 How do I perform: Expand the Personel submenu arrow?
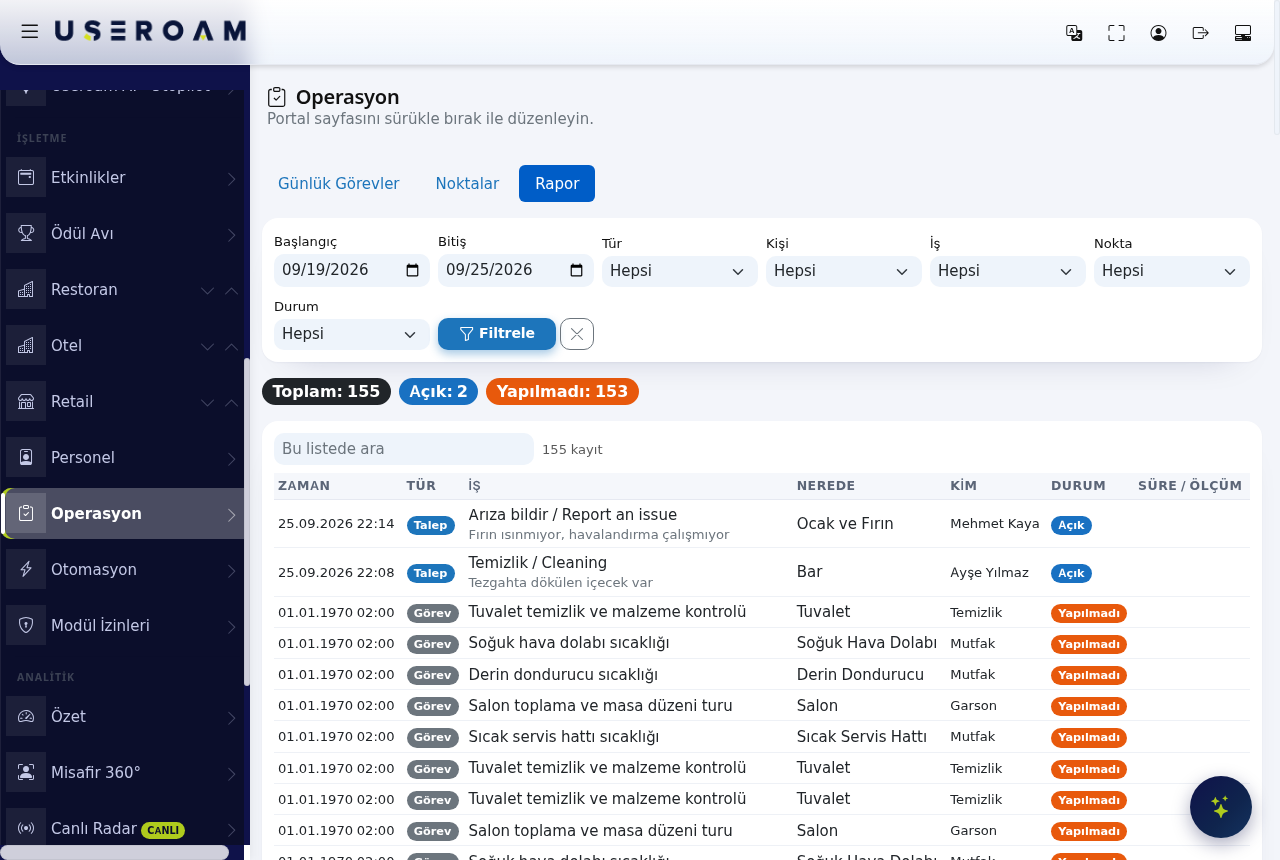coord(231,458)
